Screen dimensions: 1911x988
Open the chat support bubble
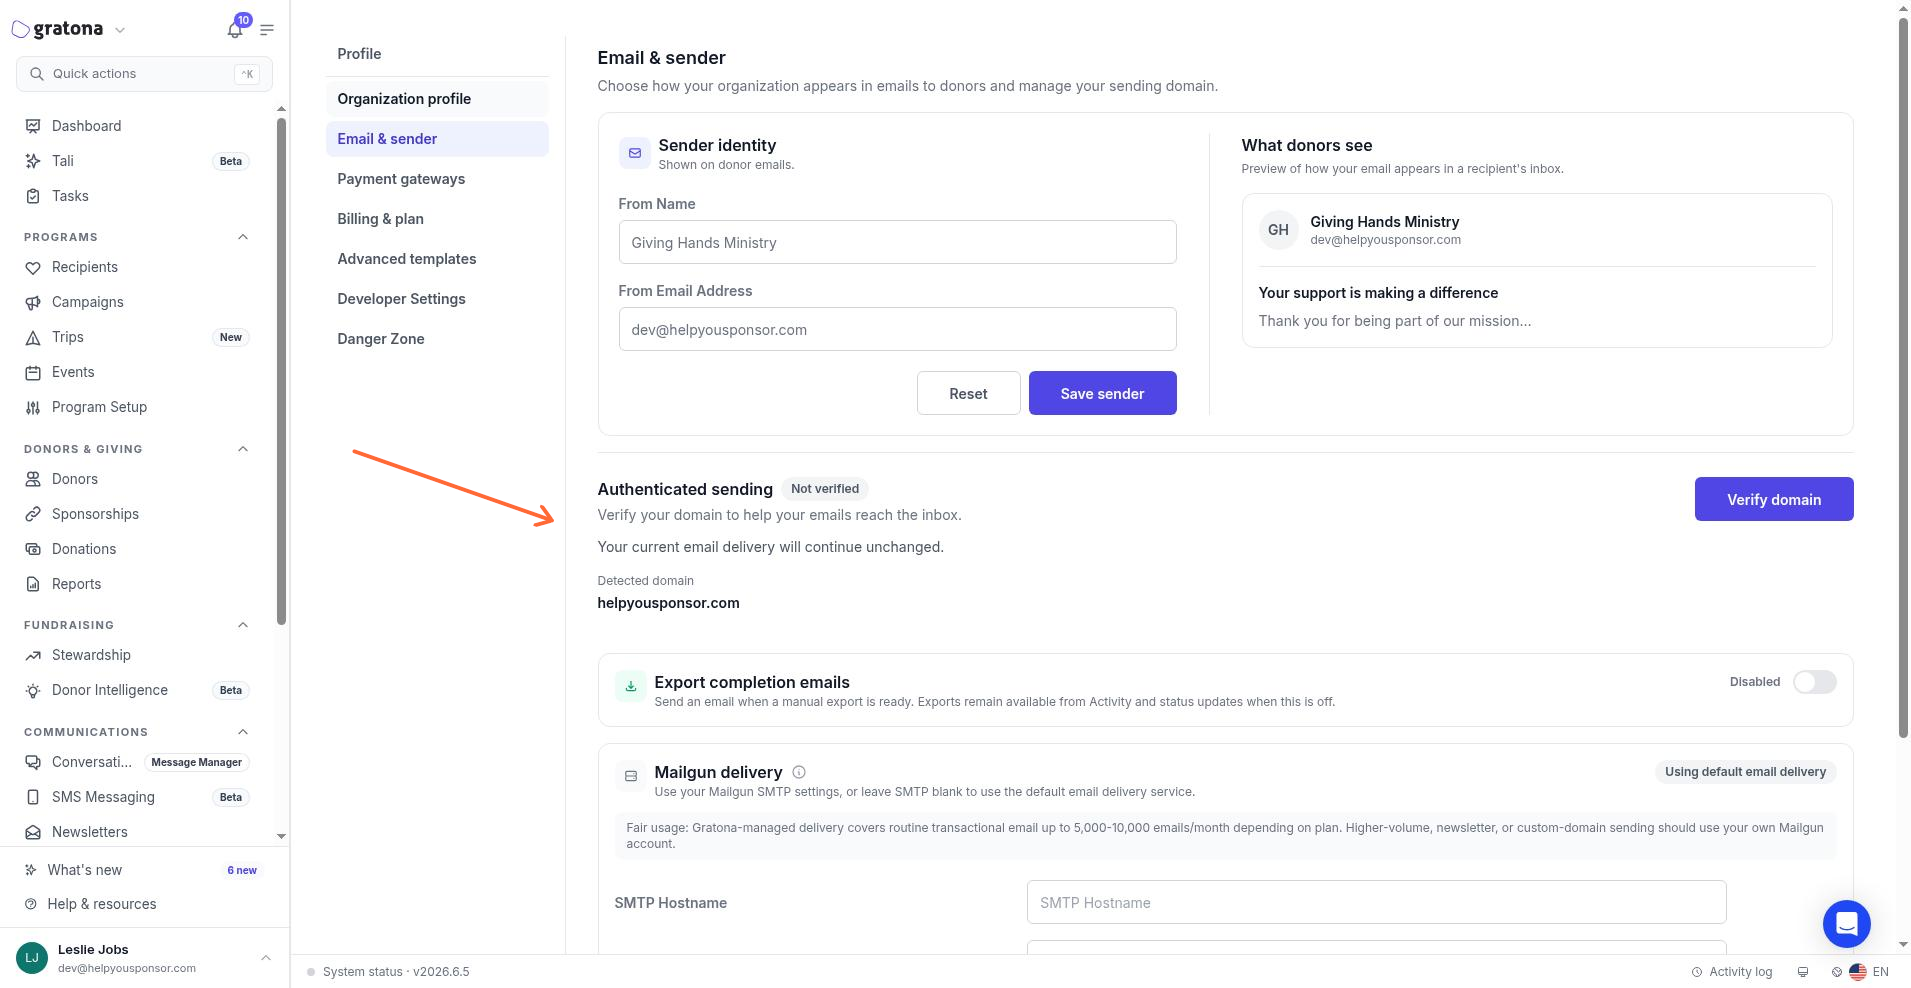(1846, 924)
